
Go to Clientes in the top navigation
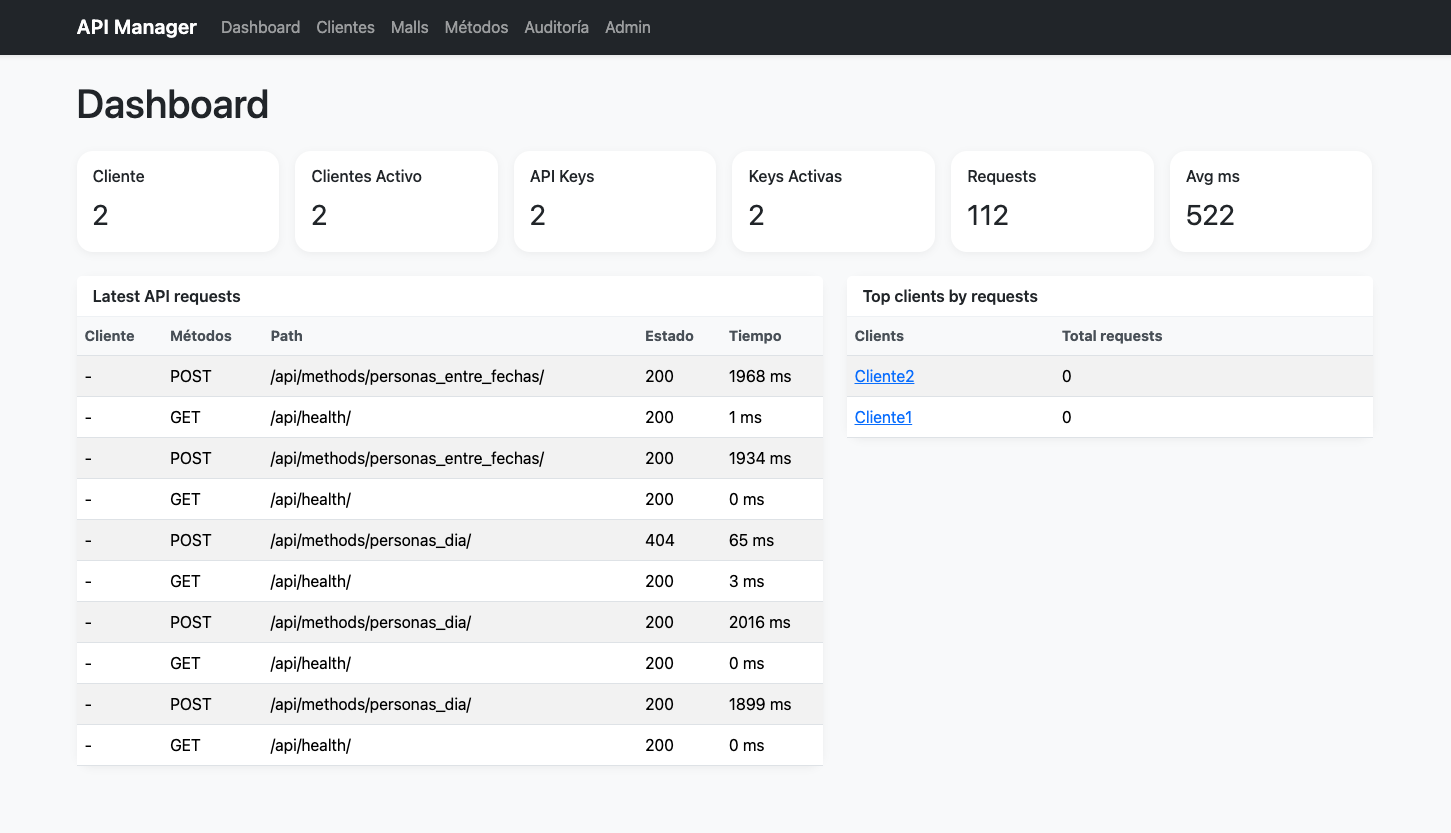click(x=345, y=27)
